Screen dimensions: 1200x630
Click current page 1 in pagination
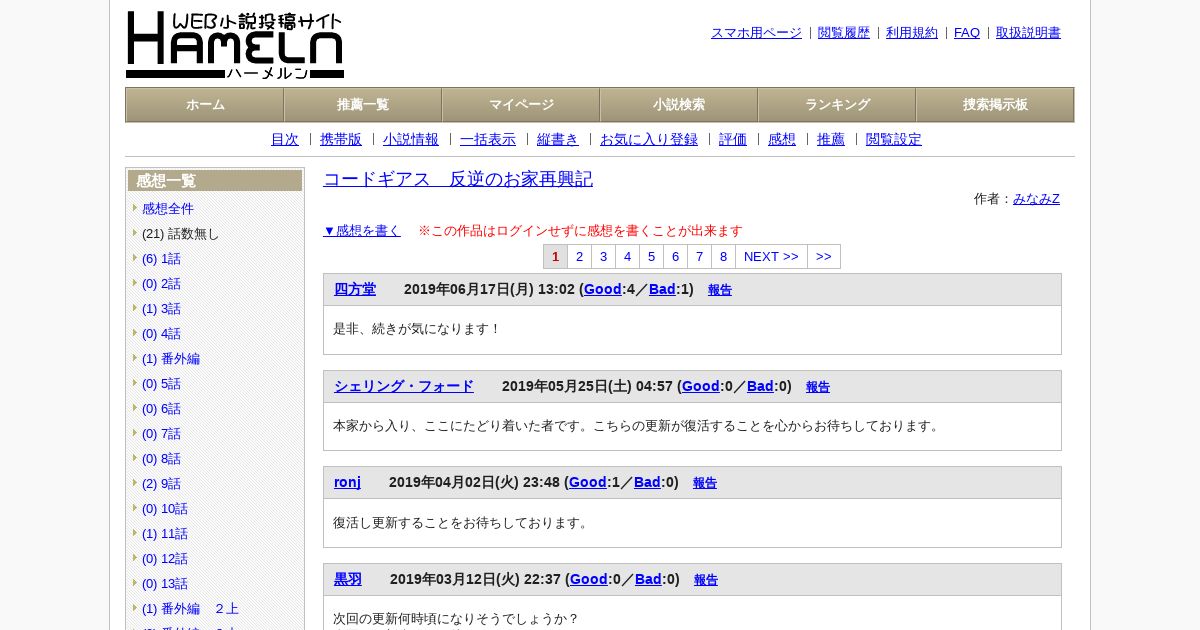click(555, 257)
